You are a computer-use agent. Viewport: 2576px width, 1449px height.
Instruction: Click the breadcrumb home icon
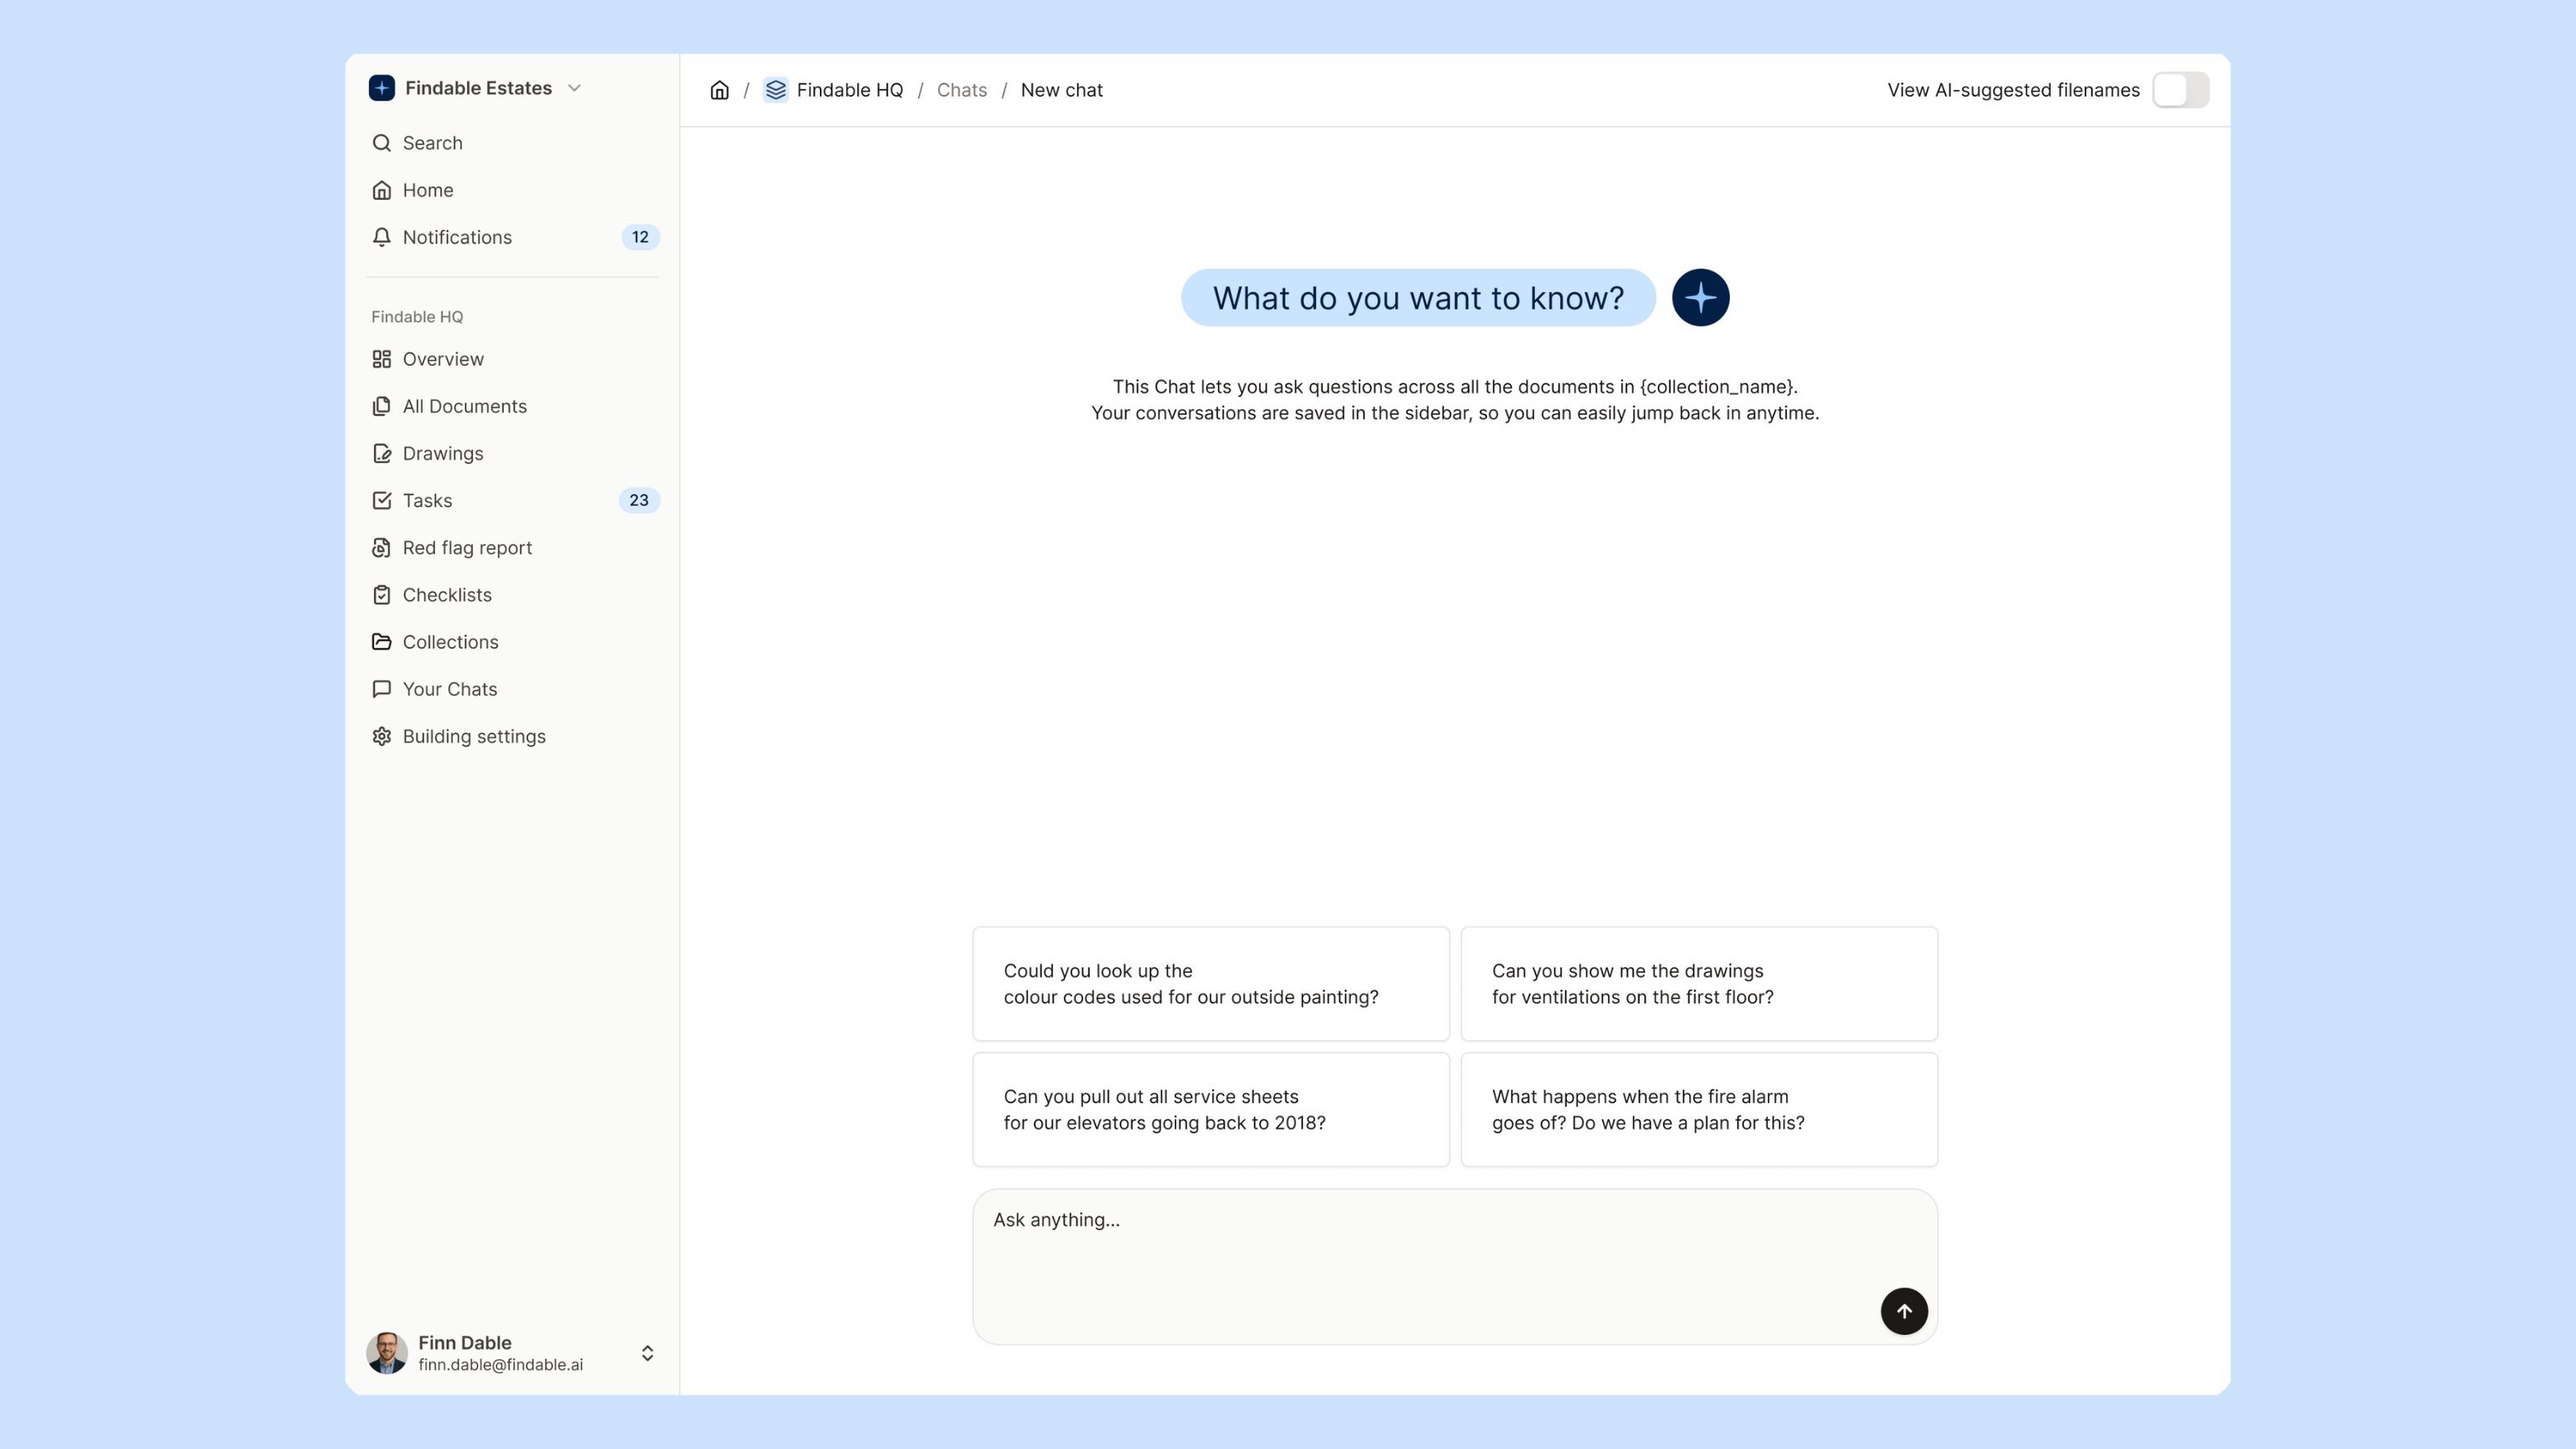click(719, 90)
